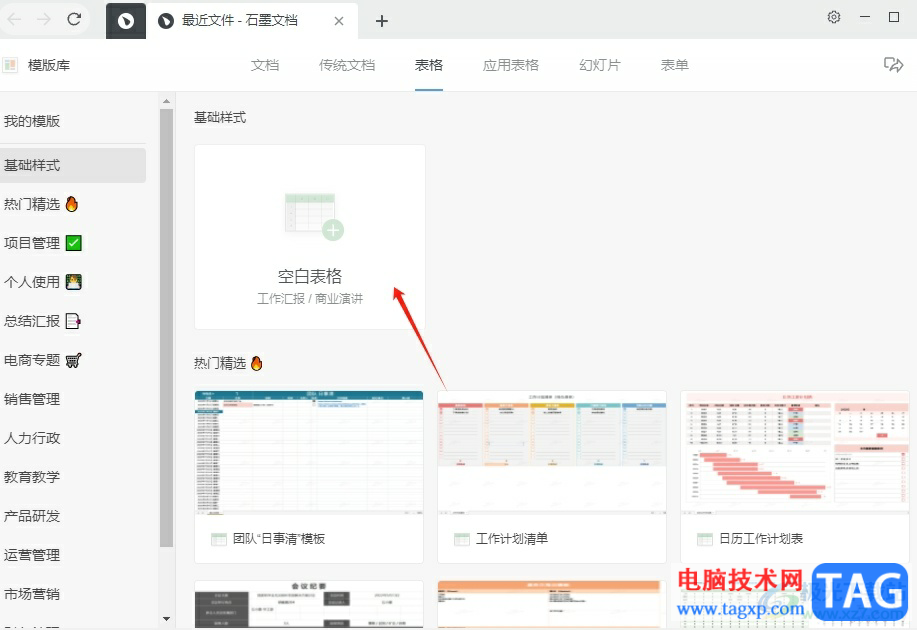Open a new tab with plus button

coord(382,21)
